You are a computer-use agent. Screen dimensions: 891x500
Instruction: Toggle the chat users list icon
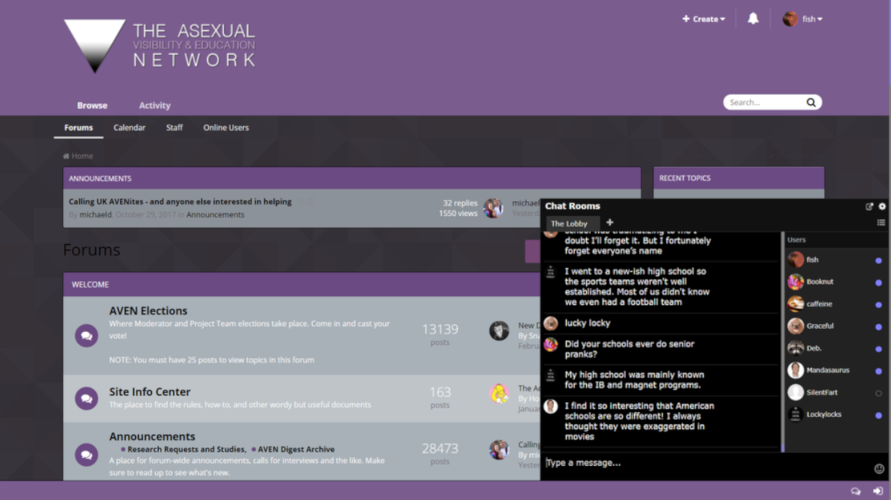coord(881,223)
